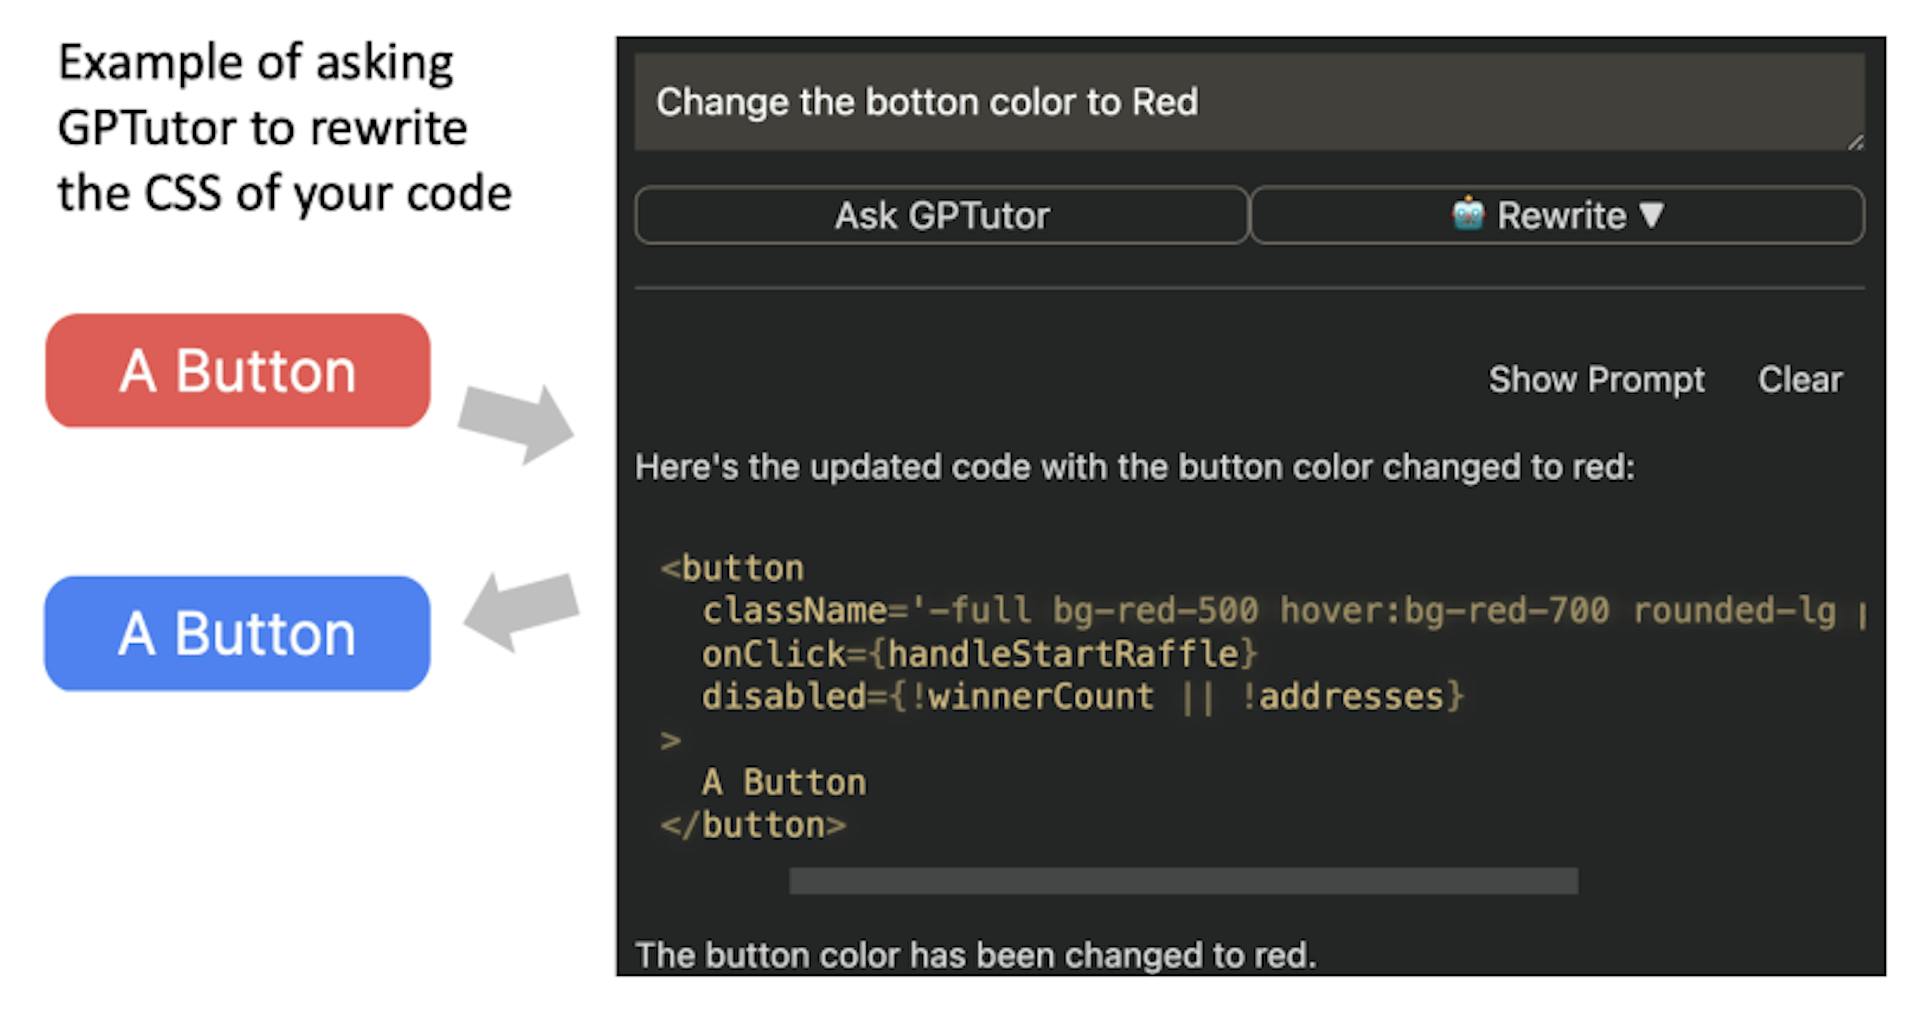This screenshot has width=1920, height=1010.
Task: Clear the GPTutor response
Action: click(x=1799, y=380)
